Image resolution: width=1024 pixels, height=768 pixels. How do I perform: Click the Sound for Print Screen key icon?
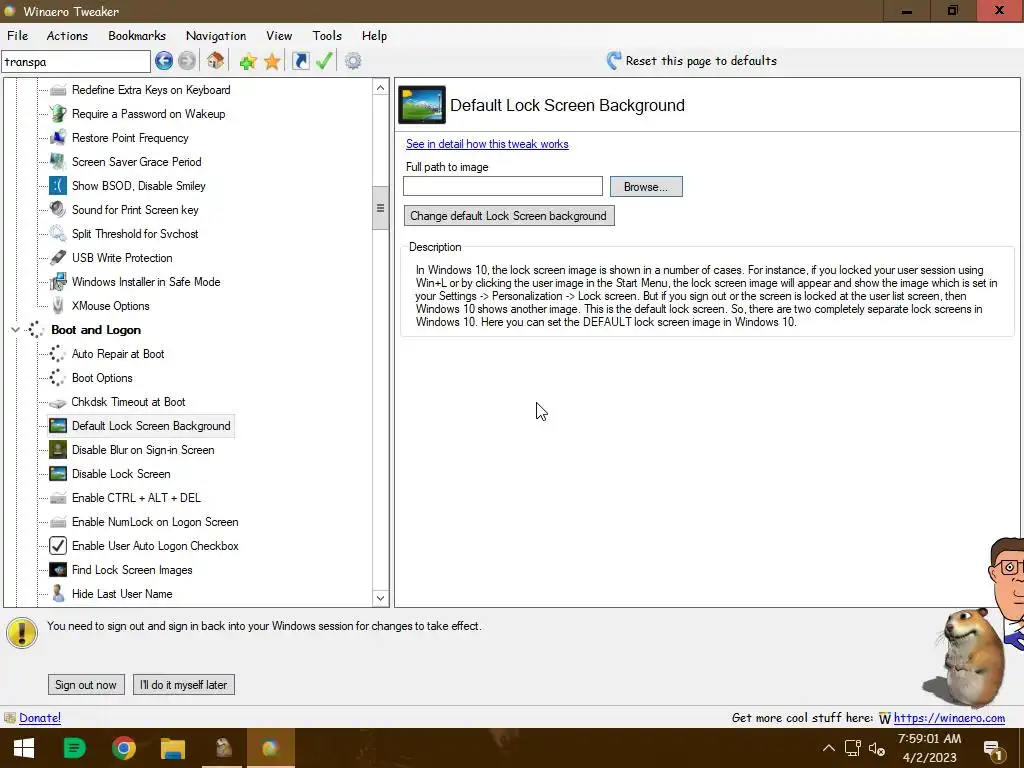(58, 210)
